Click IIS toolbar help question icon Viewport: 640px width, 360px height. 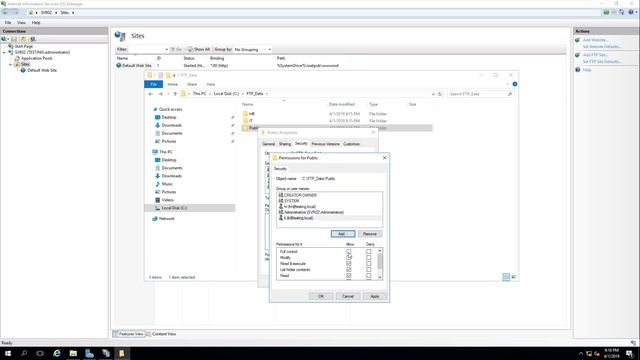click(x=631, y=12)
